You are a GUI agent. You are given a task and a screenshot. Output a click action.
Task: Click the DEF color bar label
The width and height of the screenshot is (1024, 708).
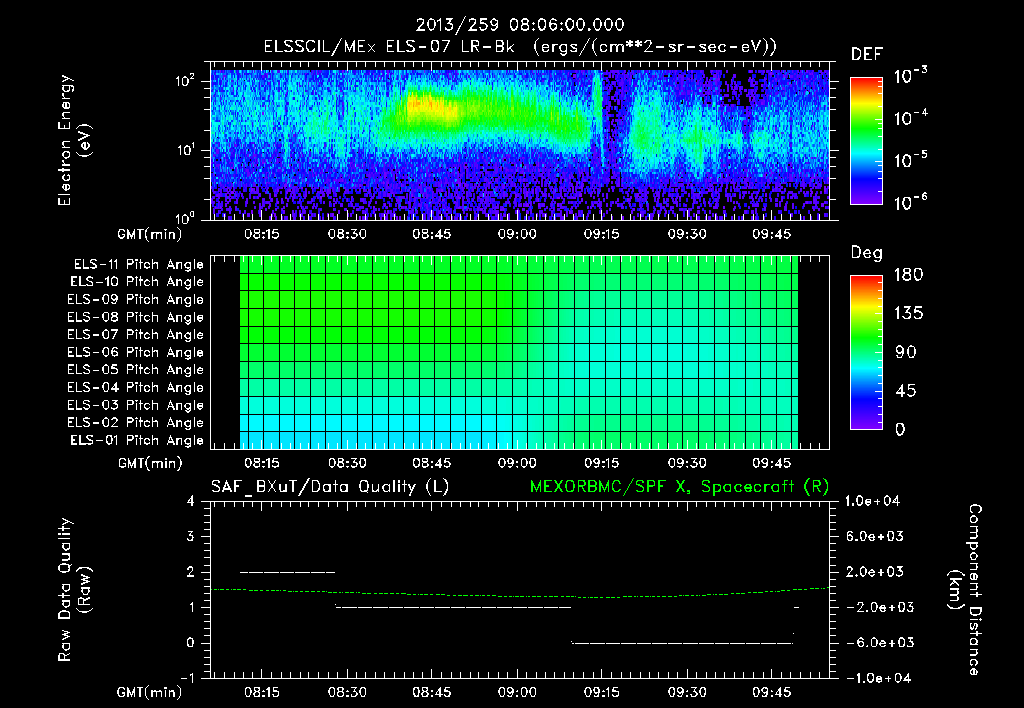pos(867,54)
